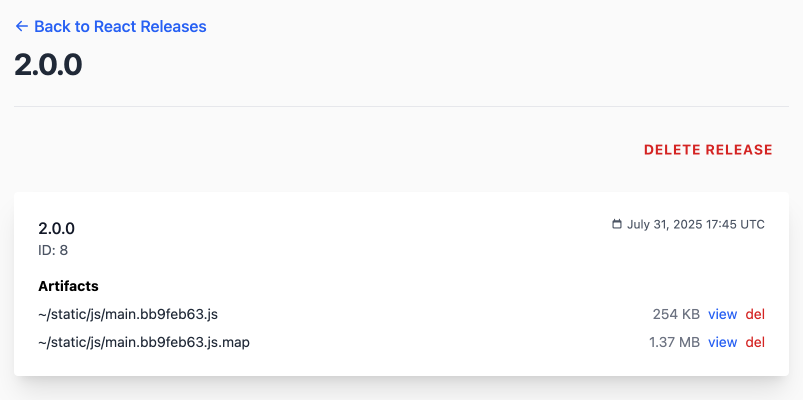This screenshot has width=803, height=400.
Task: Click the left arrow back icon
Action: [x=22, y=26]
